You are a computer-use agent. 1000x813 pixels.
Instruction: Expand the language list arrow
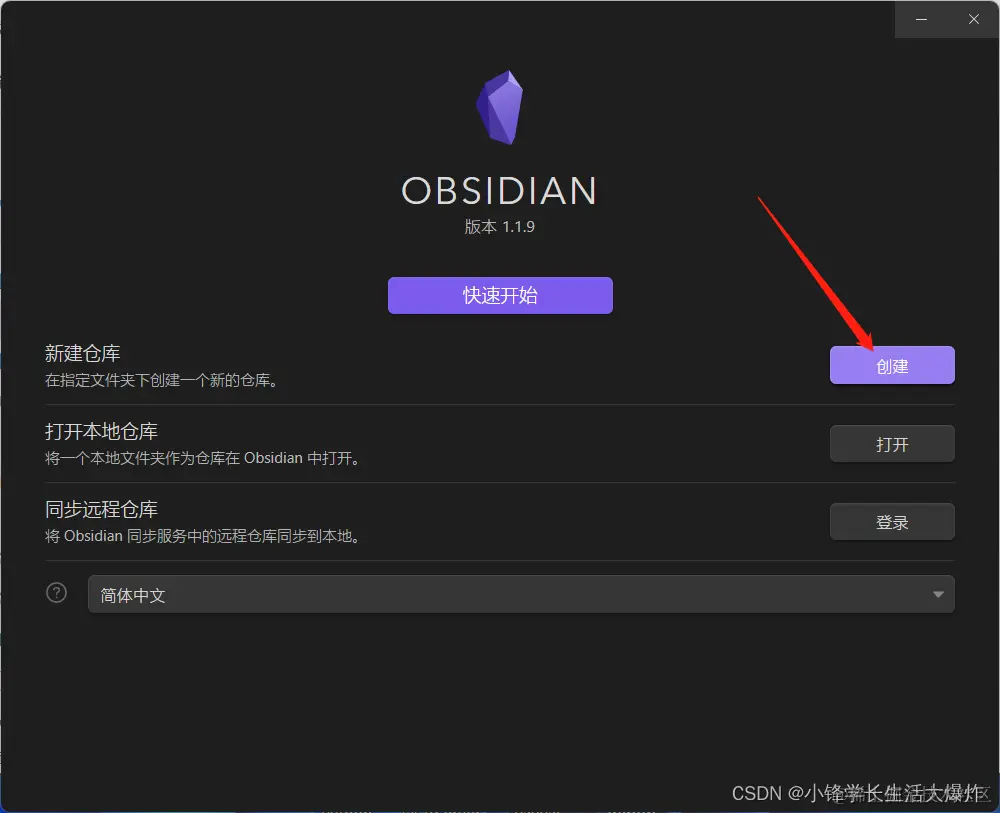click(x=938, y=594)
